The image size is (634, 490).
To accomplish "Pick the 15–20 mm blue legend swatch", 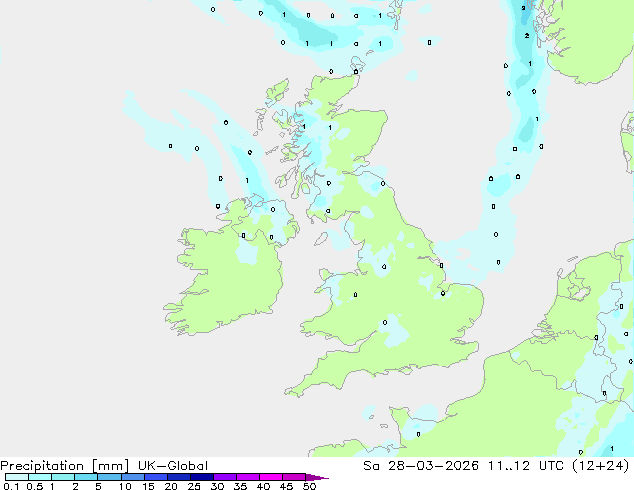I will pos(155,477).
